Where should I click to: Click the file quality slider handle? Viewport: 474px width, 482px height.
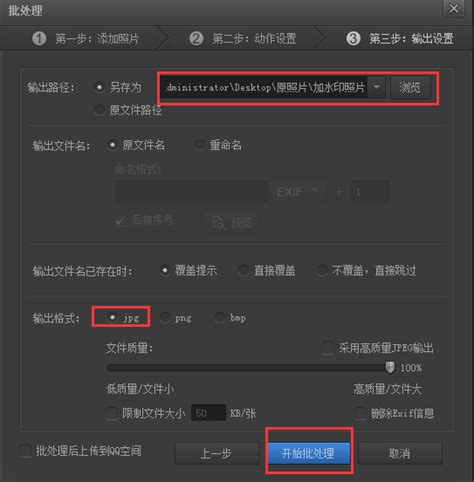[x=390, y=367]
